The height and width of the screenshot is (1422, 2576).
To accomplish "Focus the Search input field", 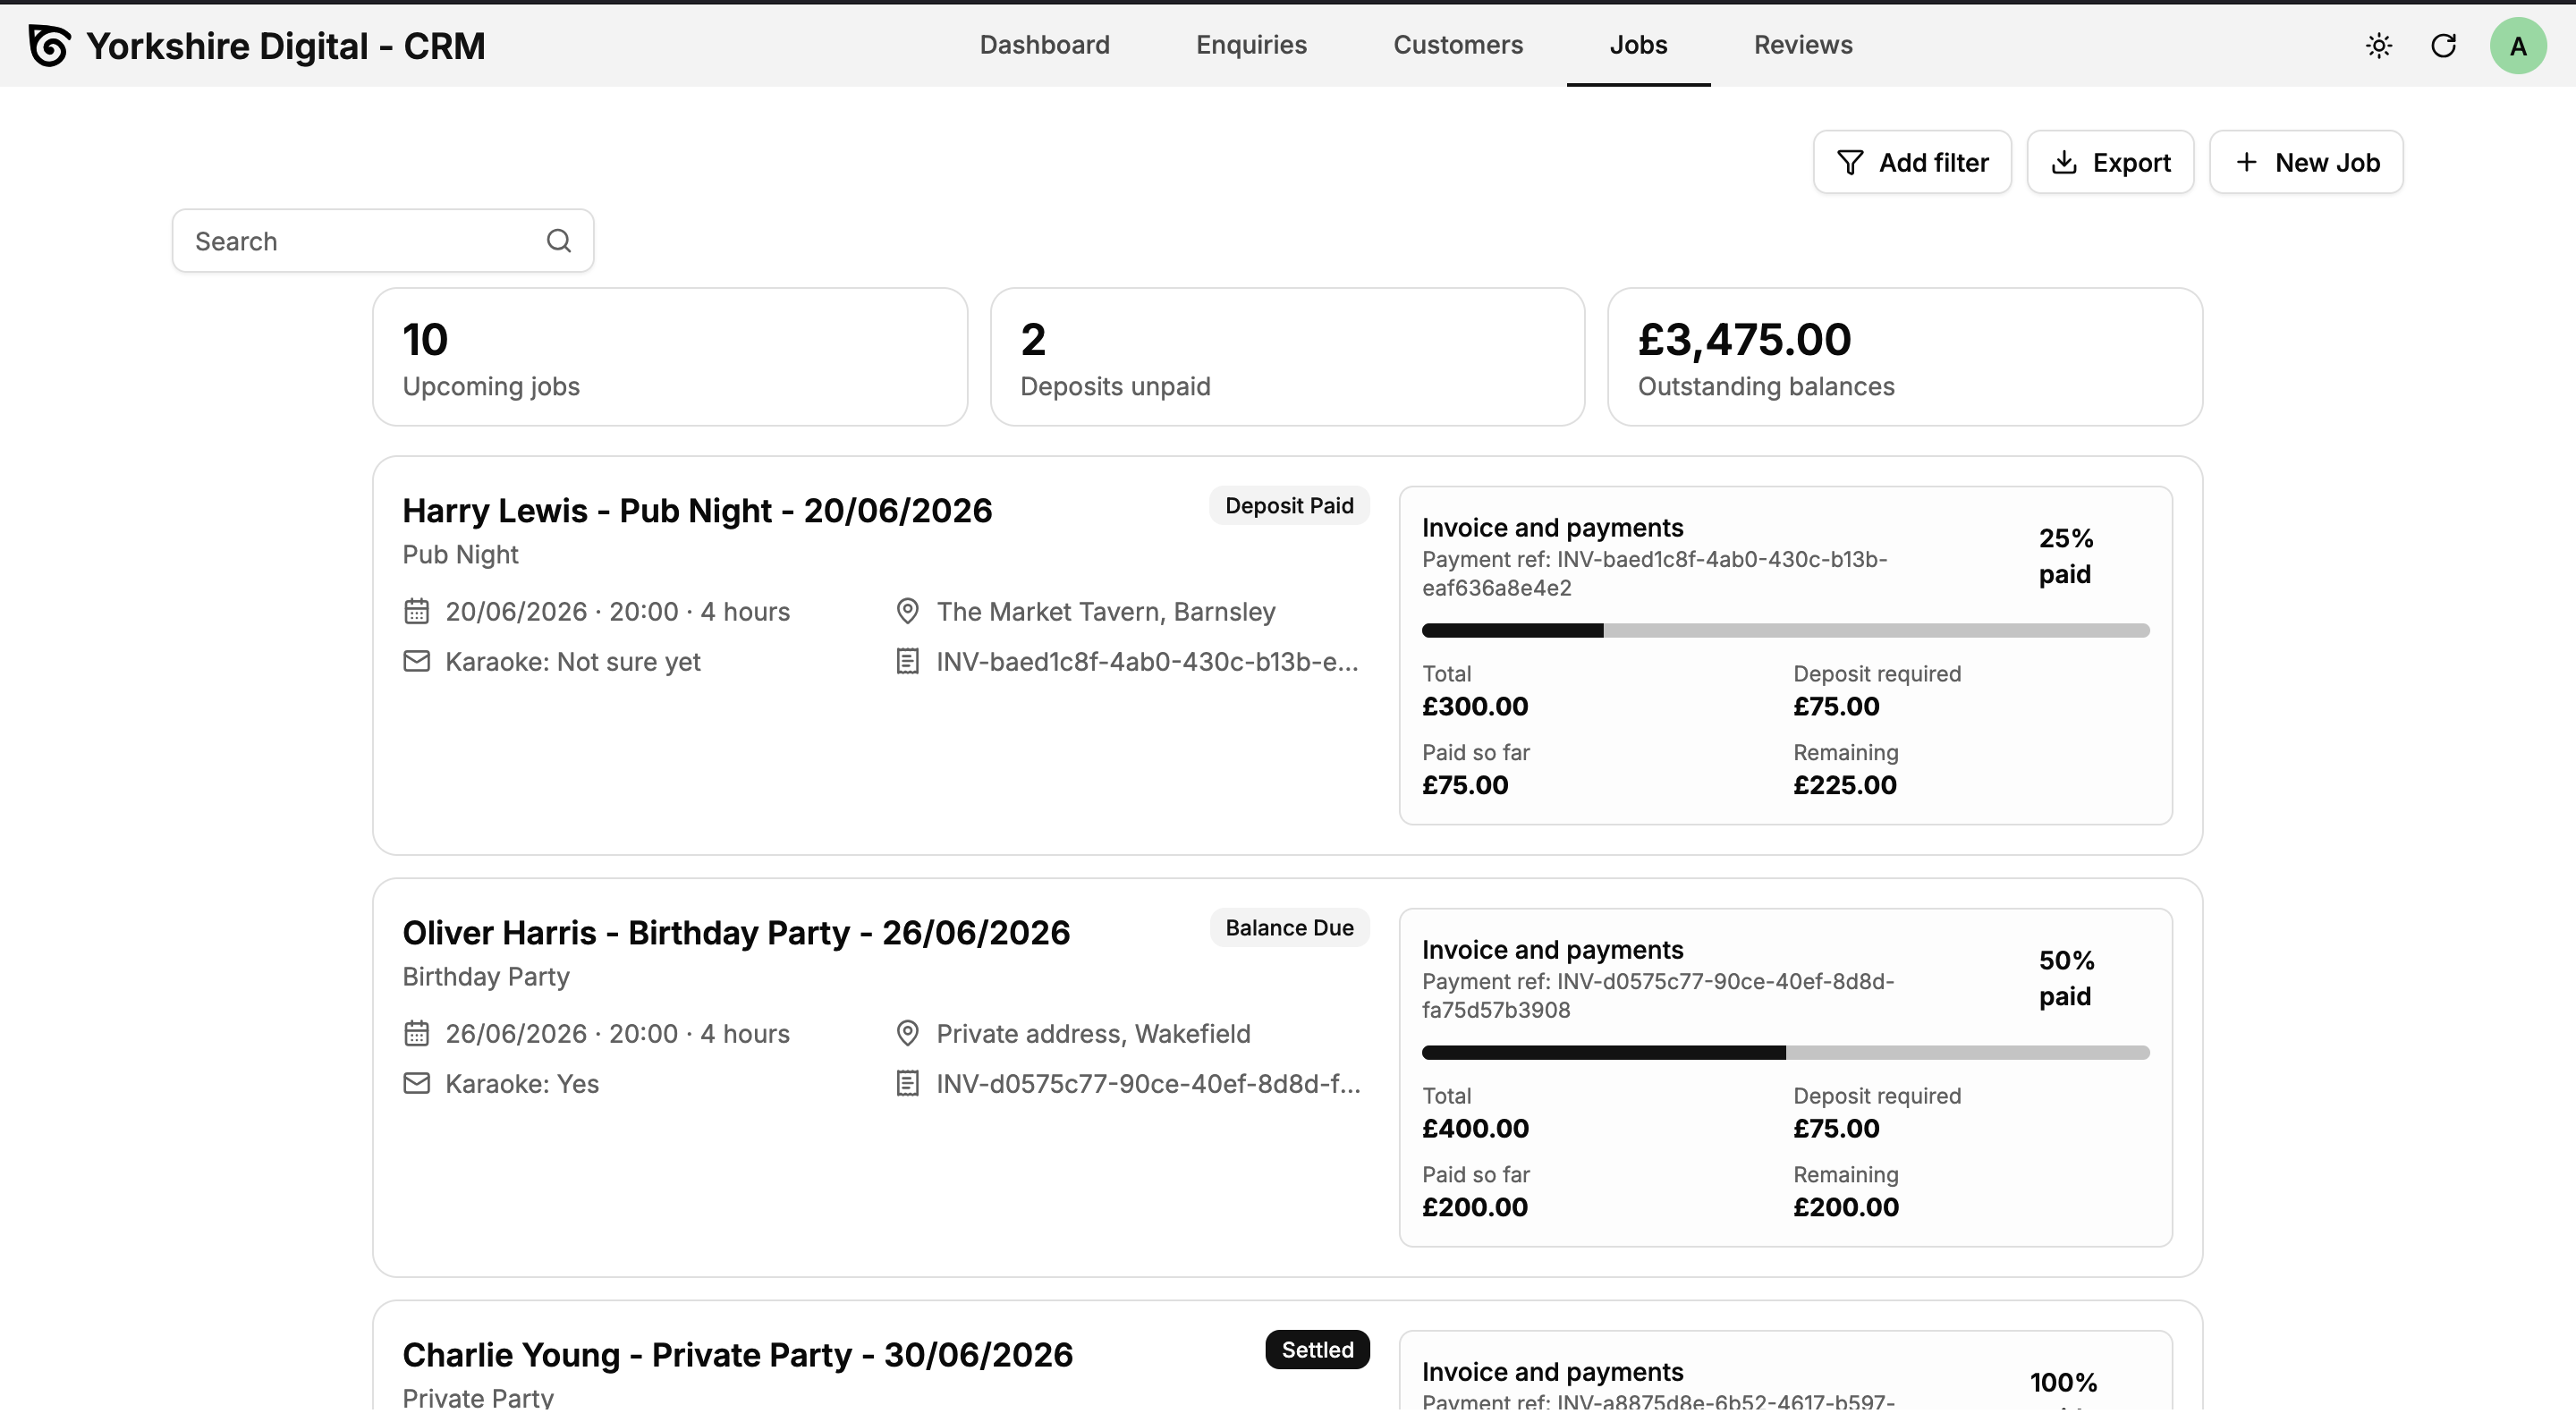I will (383, 241).
